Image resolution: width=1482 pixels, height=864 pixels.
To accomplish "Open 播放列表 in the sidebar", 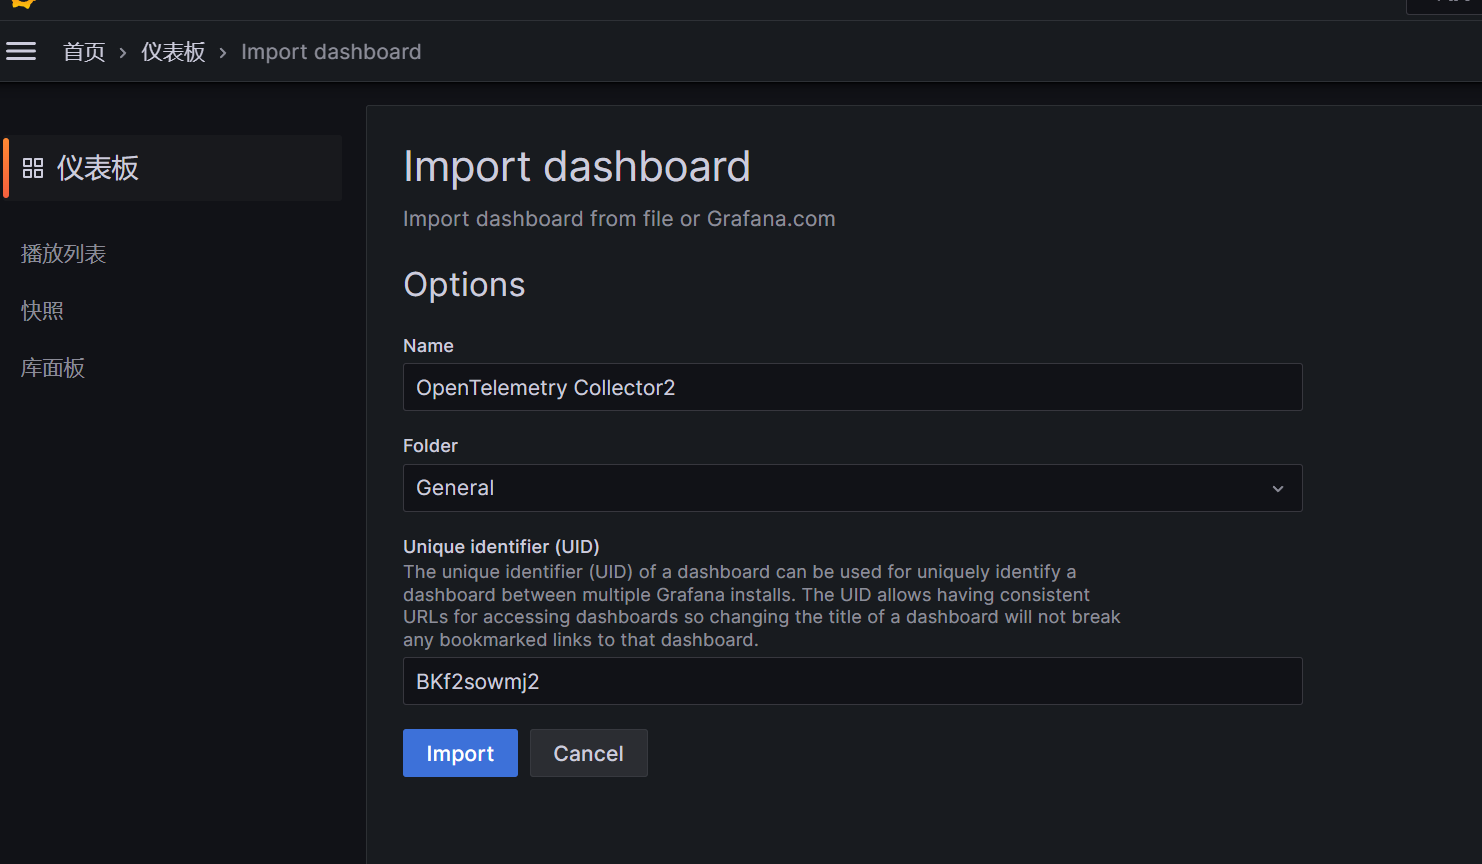I will (63, 254).
